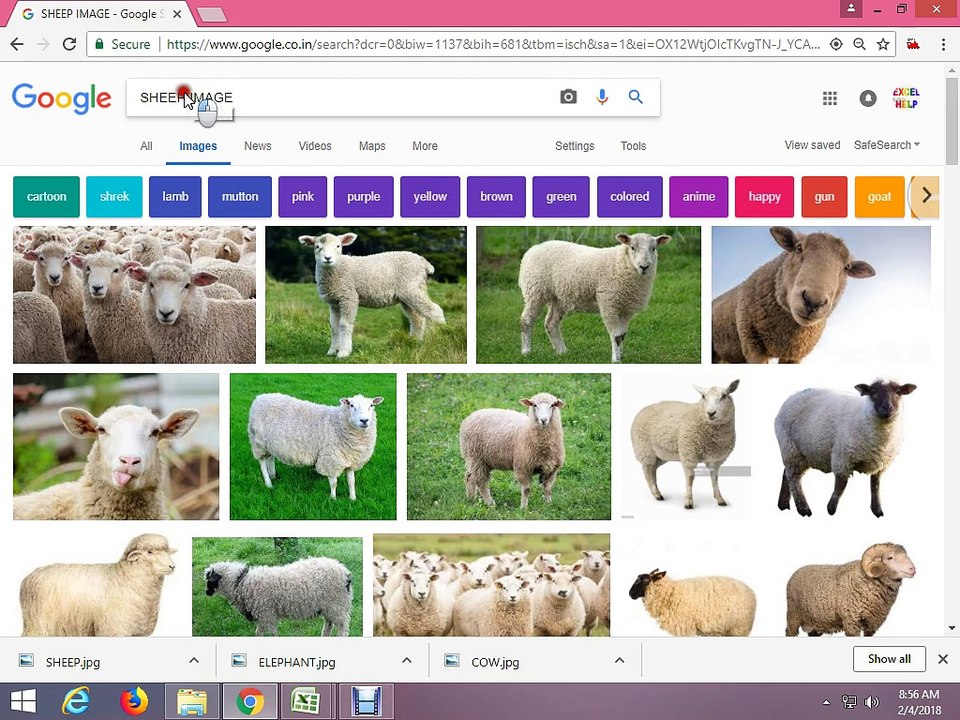Expand COW.jpg download options arrow

coord(619,660)
